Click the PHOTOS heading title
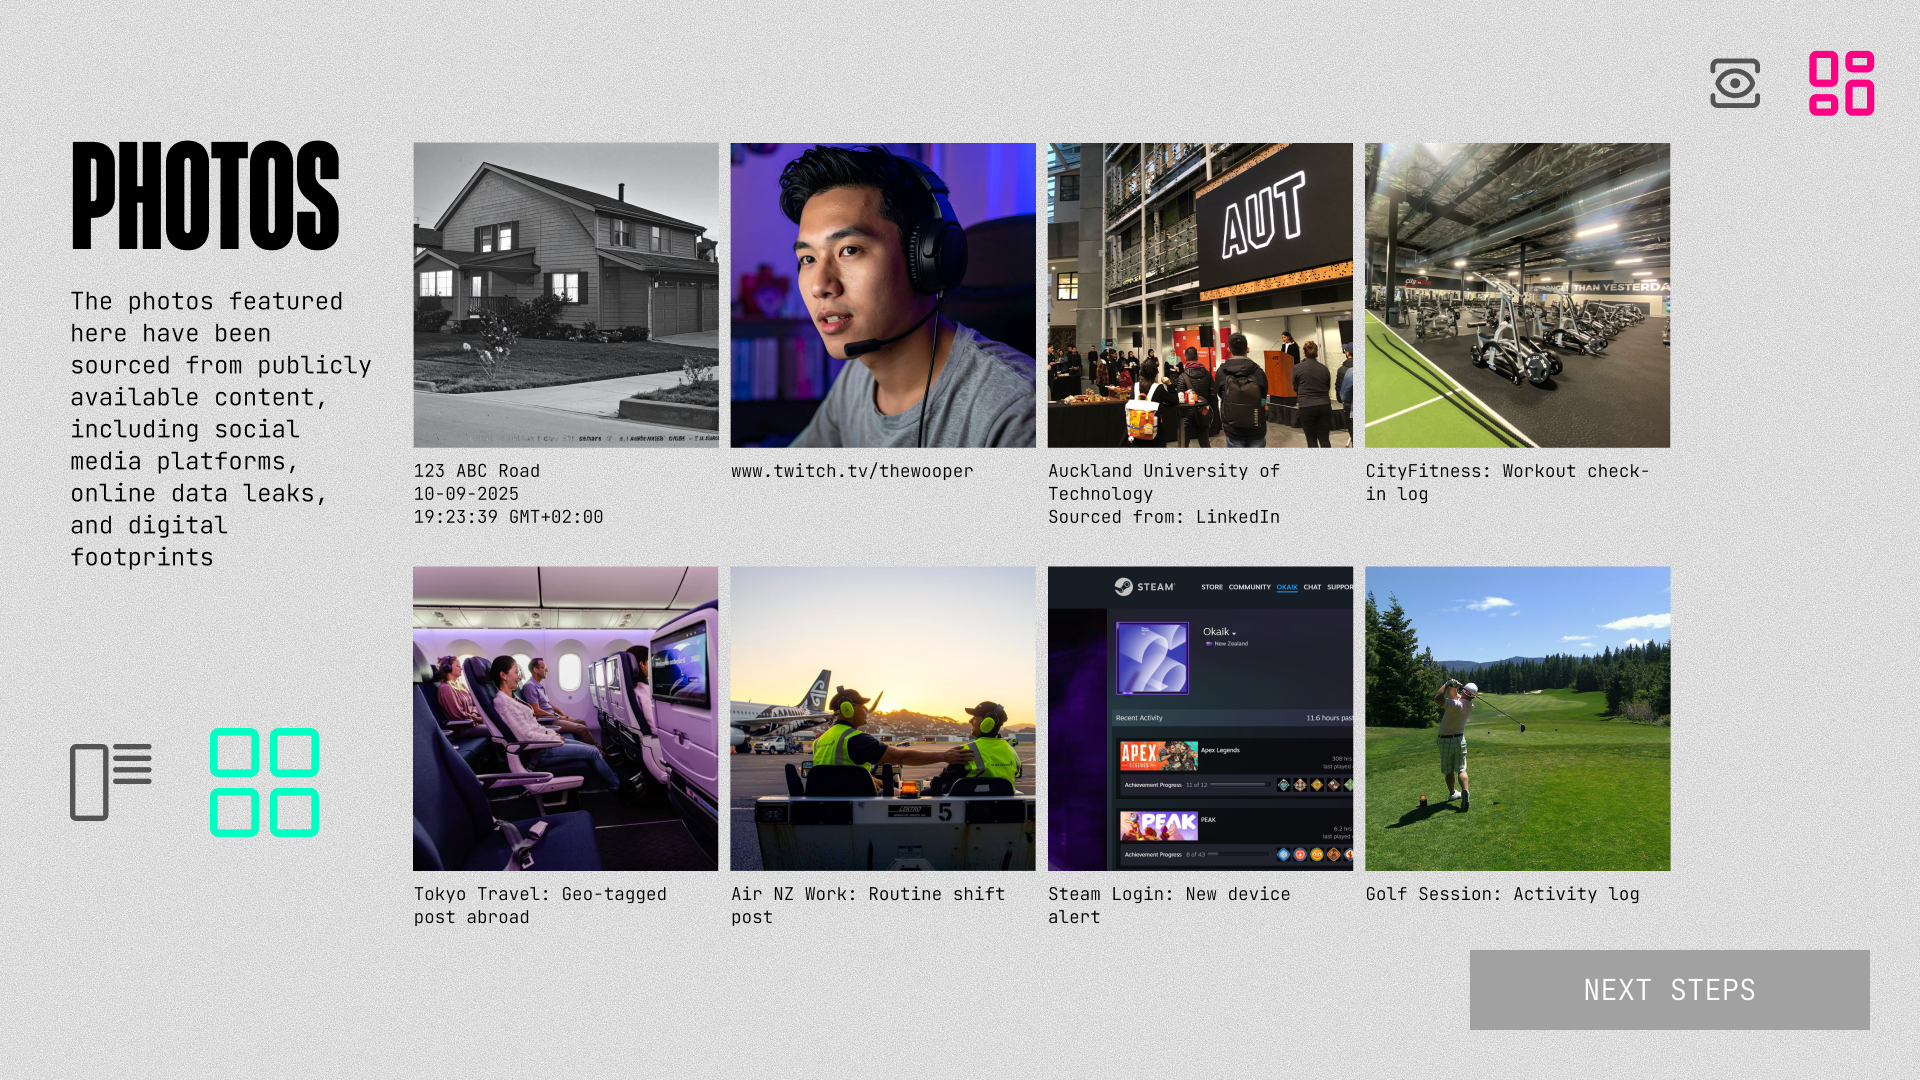This screenshot has width=1920, height=1080. pos(206,196)
